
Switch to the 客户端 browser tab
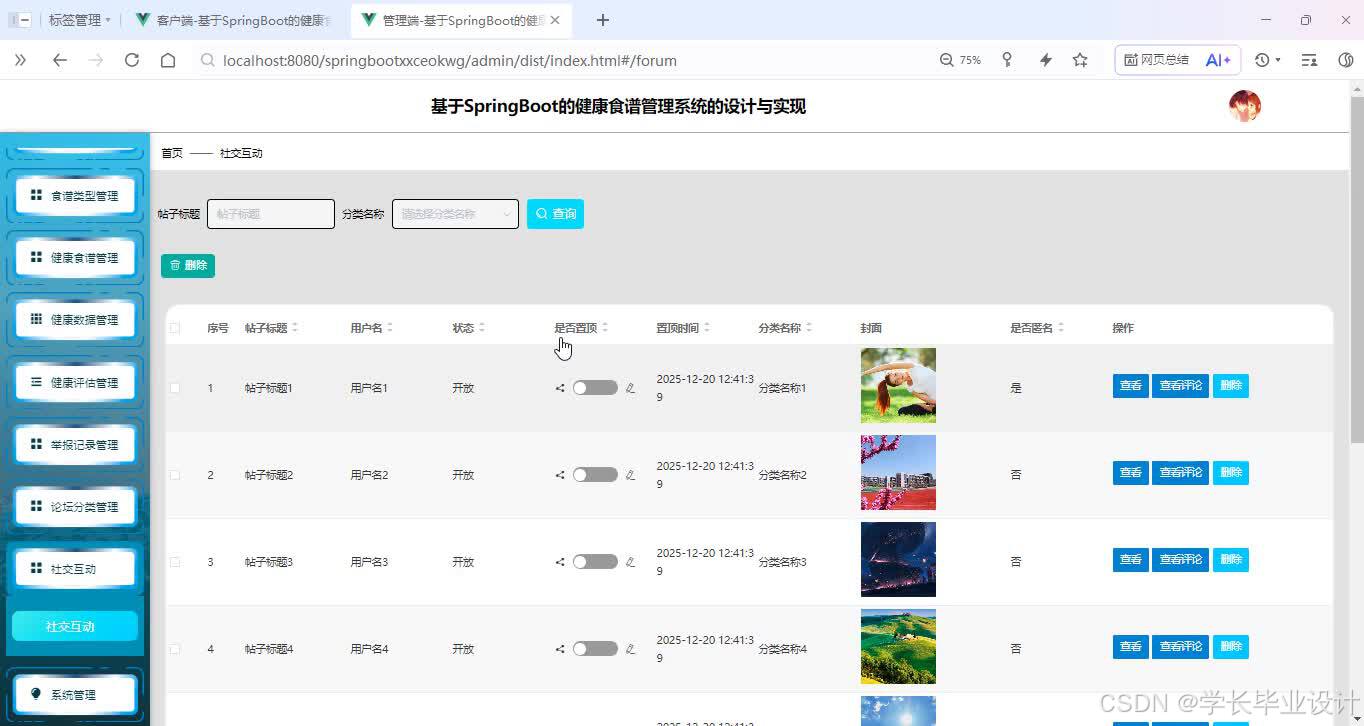(x=237, y=20)
